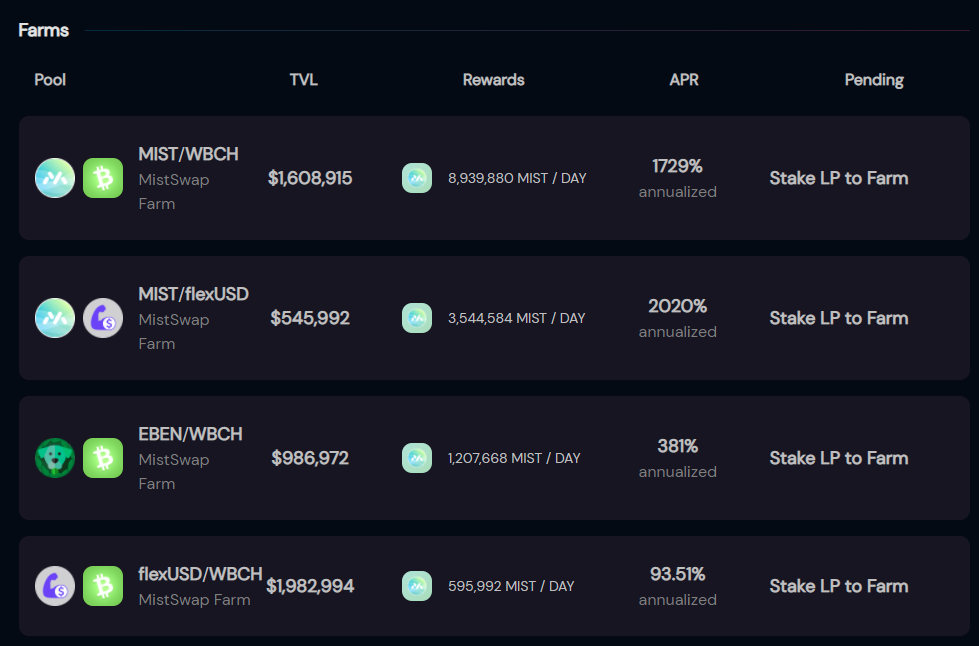979x646 pixels.
Task: Click the 8,939,880 MIST / DAY reward text
Action: tap(517, 178)
